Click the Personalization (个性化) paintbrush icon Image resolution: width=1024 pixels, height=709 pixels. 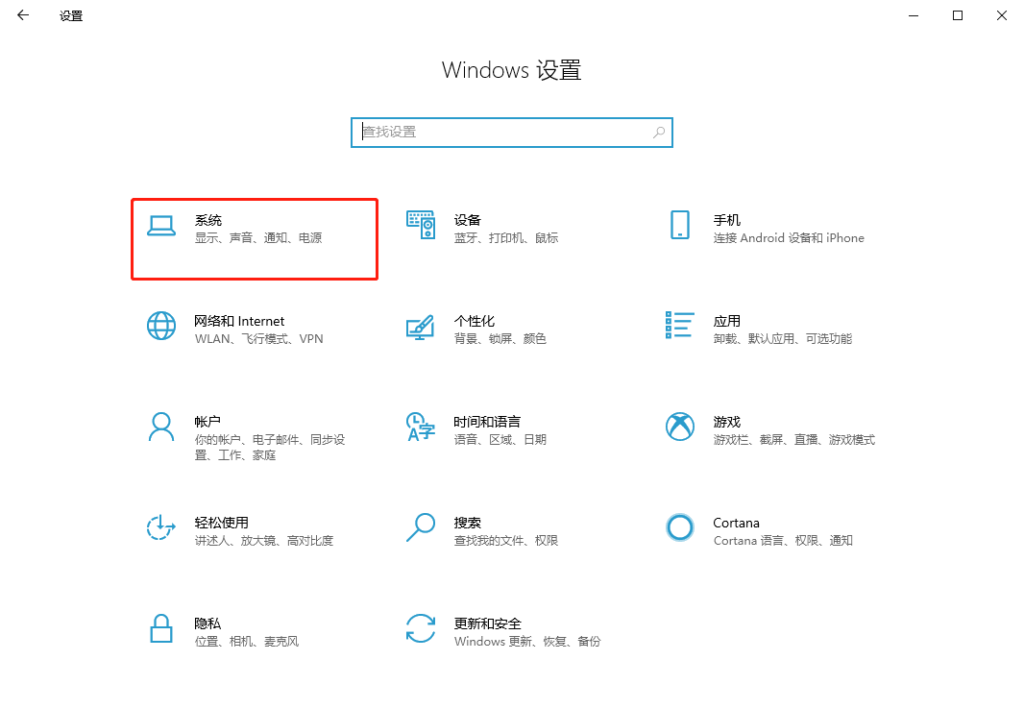420,327
